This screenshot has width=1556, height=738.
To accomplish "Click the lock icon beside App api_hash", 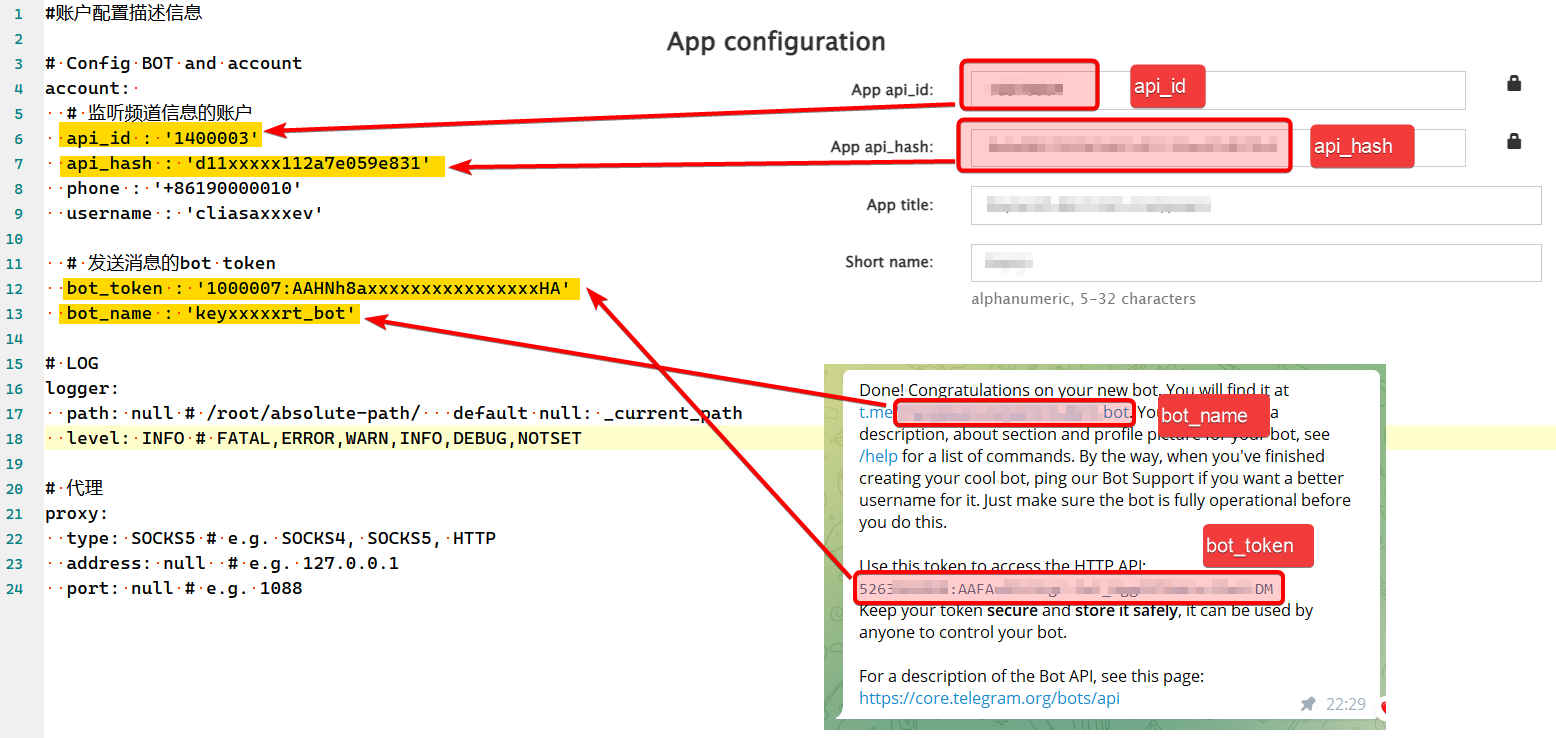I will coord(1513,142).
